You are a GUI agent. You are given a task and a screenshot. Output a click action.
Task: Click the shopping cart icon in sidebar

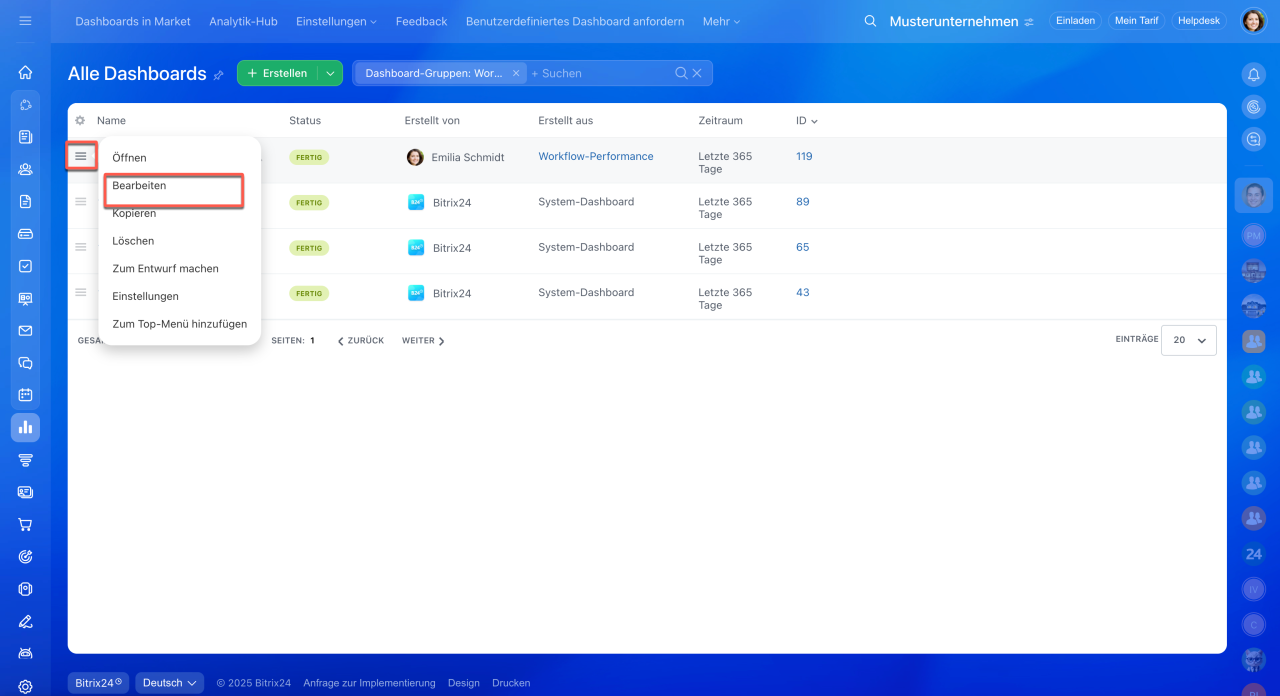pos(25,524)
